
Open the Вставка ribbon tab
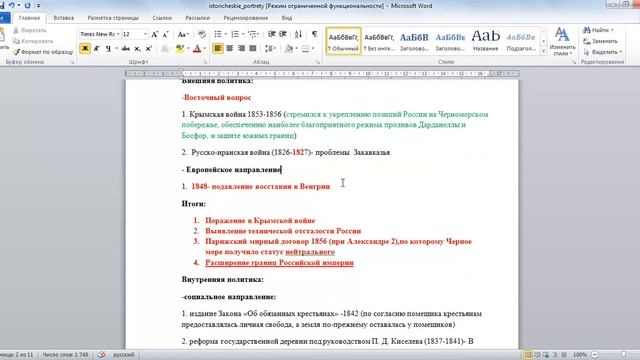click(64, 18)
